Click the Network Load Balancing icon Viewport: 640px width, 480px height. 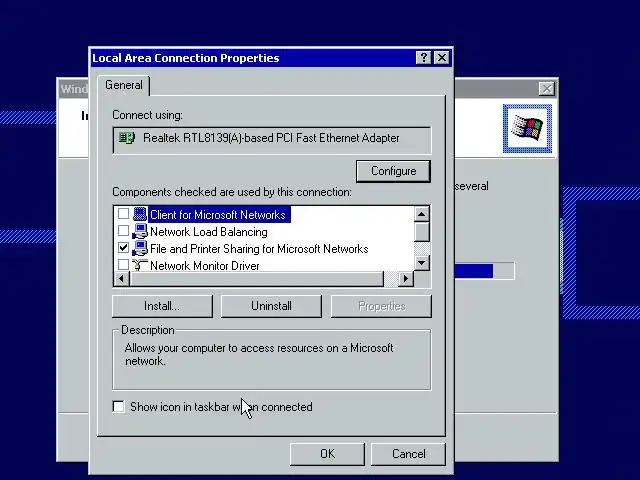pos(140,231)
